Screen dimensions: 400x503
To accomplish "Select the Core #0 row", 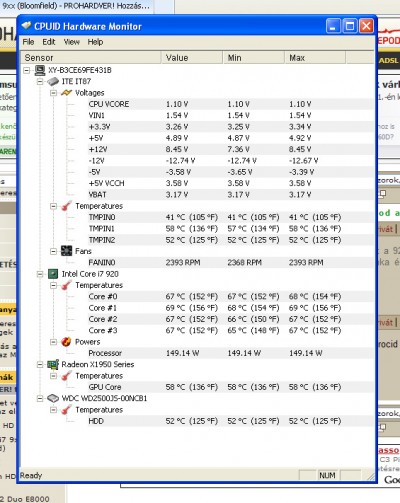I will pos(230,297).
